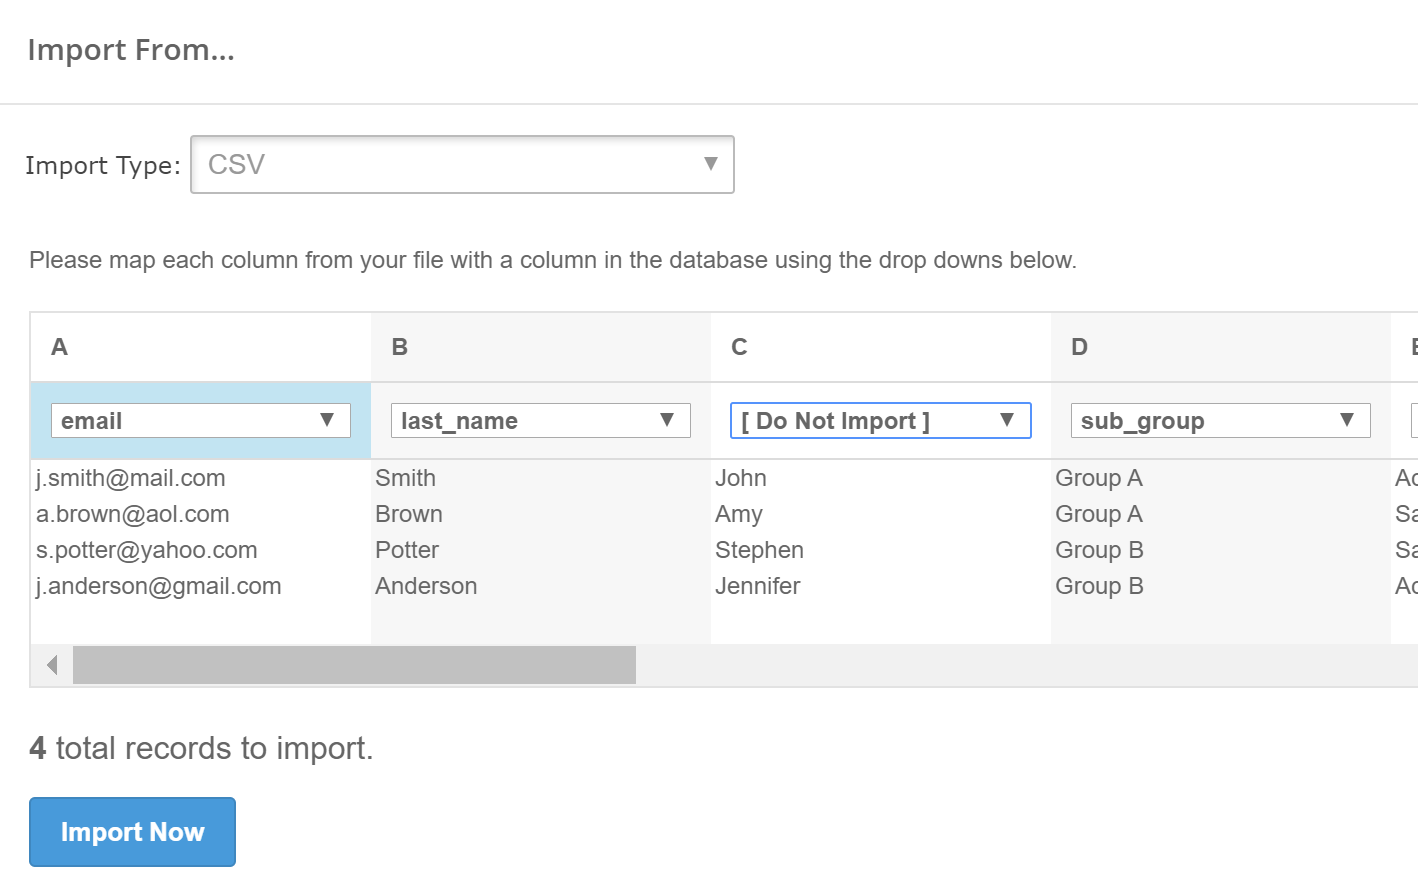The width and height of the screenshot is (1418, 895).
Task: Click the left scroll arrow of the table
Action: pos(52,665)
